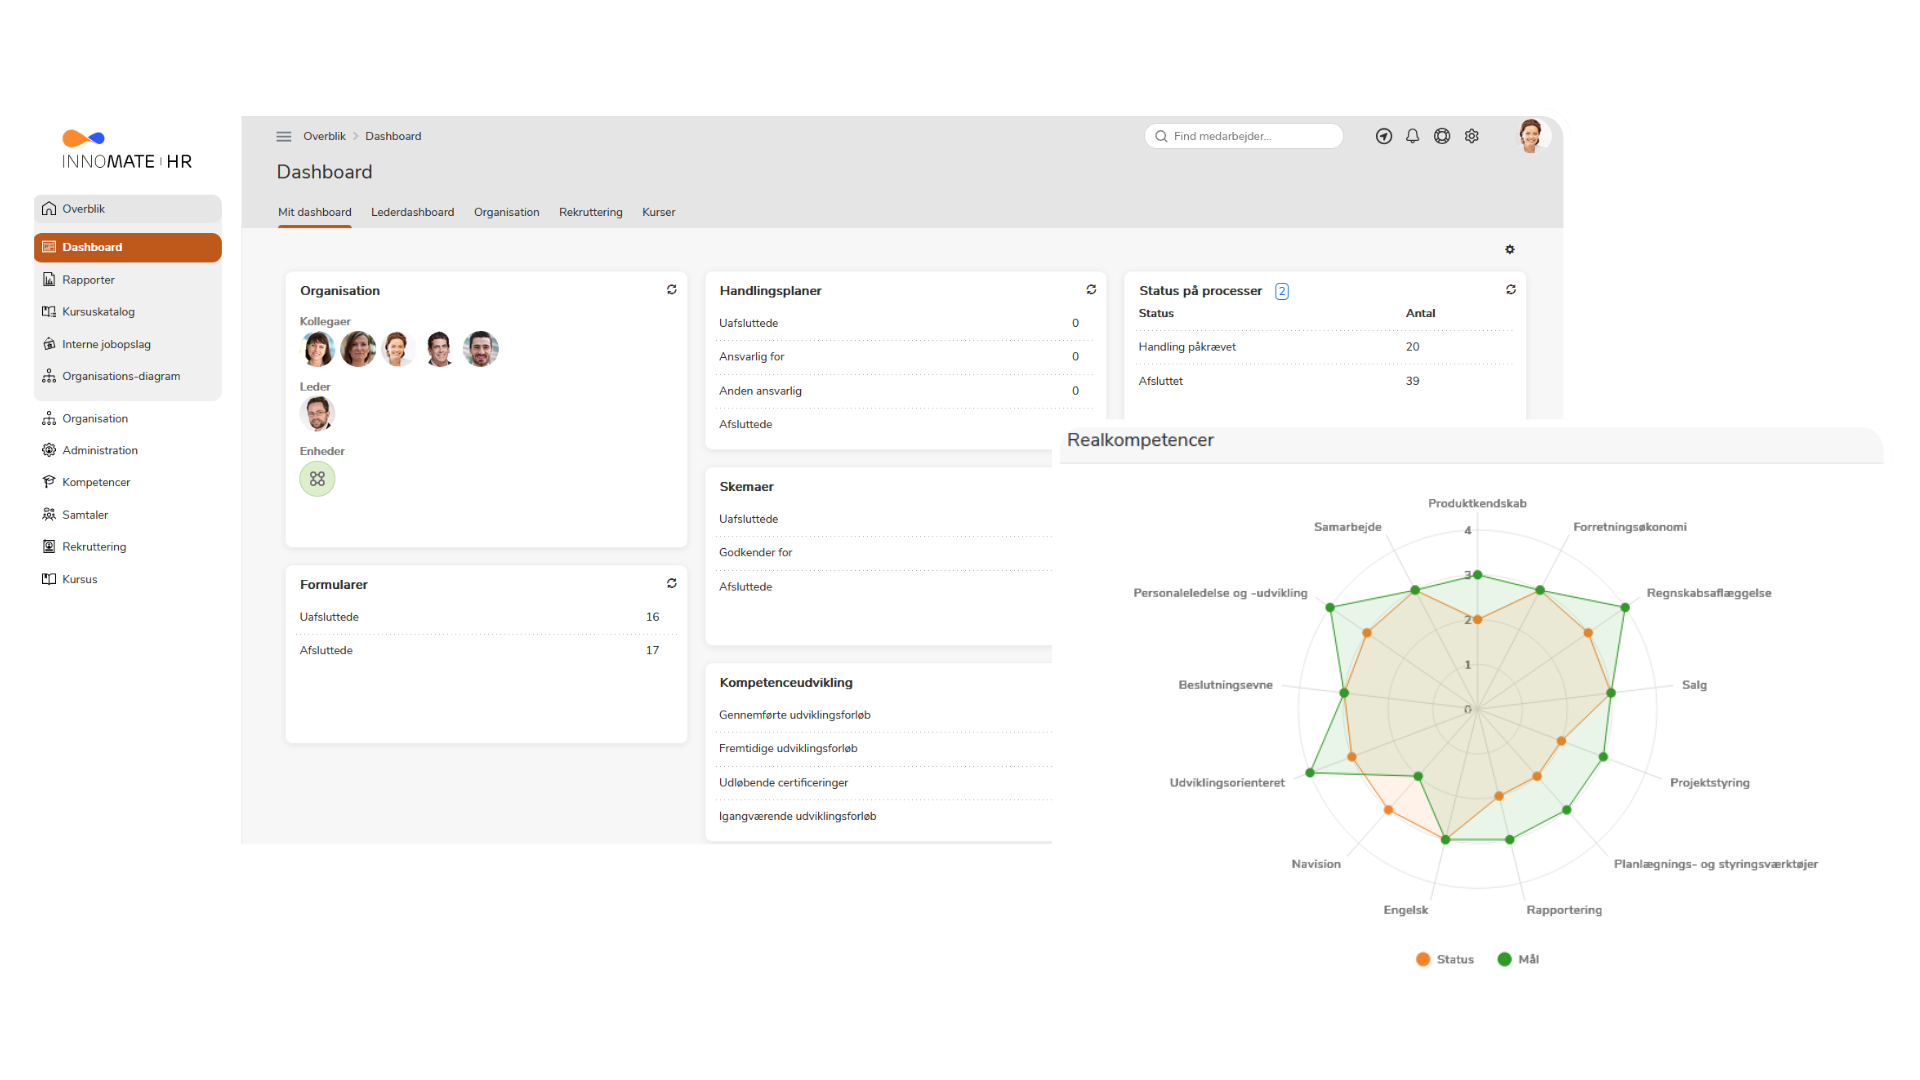The width and height of the screenshot is (1920, 1080).
Task: Refresh the Handlingsplaner widget
Action: pyautogui.click(x=1091, y=289)
